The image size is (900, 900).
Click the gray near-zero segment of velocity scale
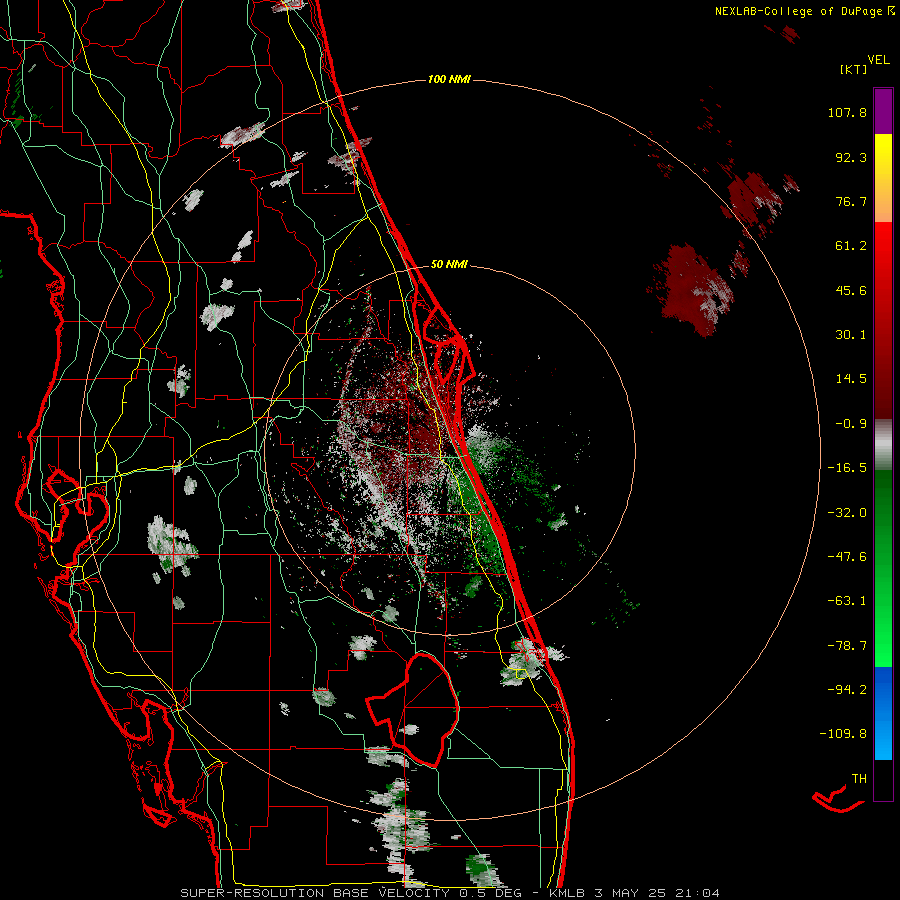point(883,444)
